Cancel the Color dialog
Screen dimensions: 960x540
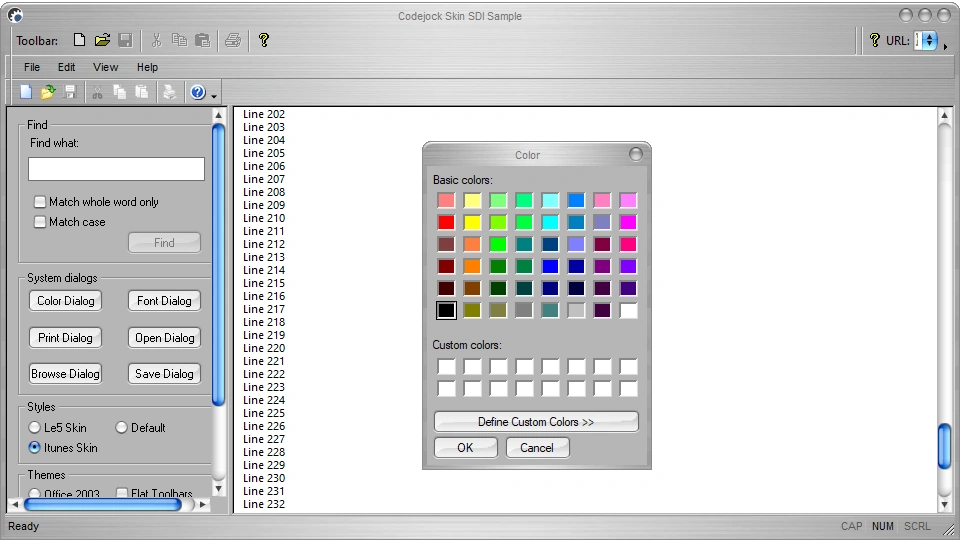point(537,448)
